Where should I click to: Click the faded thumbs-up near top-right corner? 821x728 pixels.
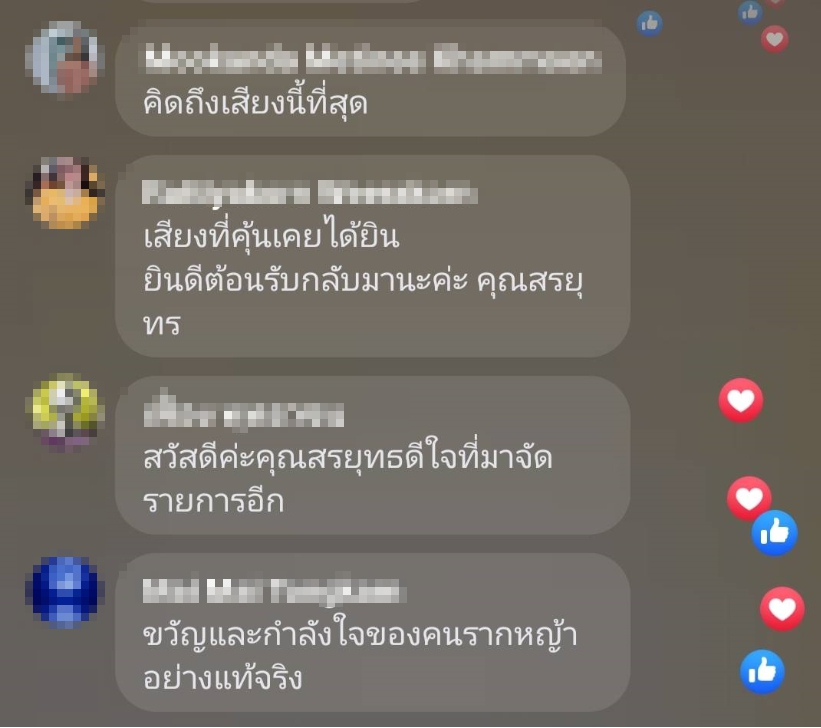(750, 12)
